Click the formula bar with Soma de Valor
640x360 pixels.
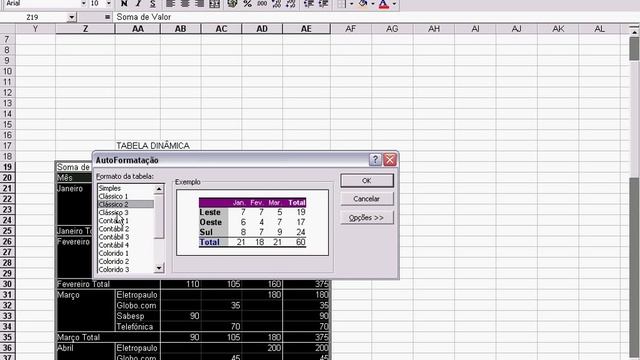376,17
